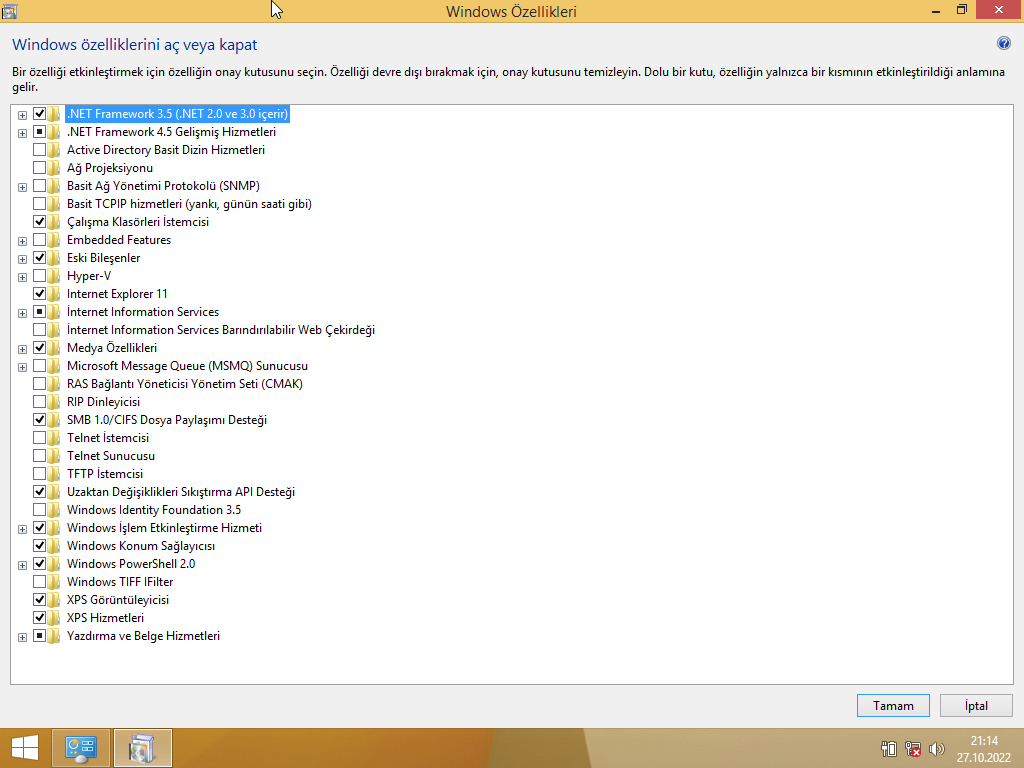Click the Windows Features taskbar icon
The width and height of the screenshot is (1024, 768).
[x=142, y=748]
